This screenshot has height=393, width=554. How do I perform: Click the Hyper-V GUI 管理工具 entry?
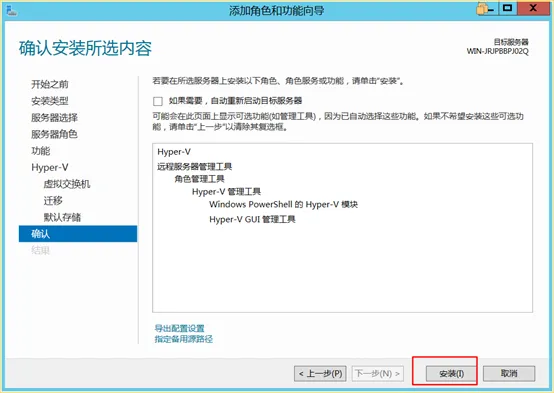pos(252,219)
